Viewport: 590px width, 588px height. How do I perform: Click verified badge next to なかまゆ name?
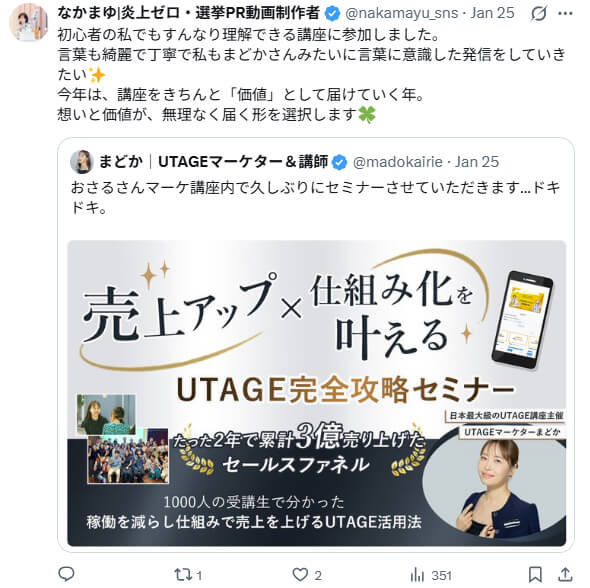click(x=332, y=14)
